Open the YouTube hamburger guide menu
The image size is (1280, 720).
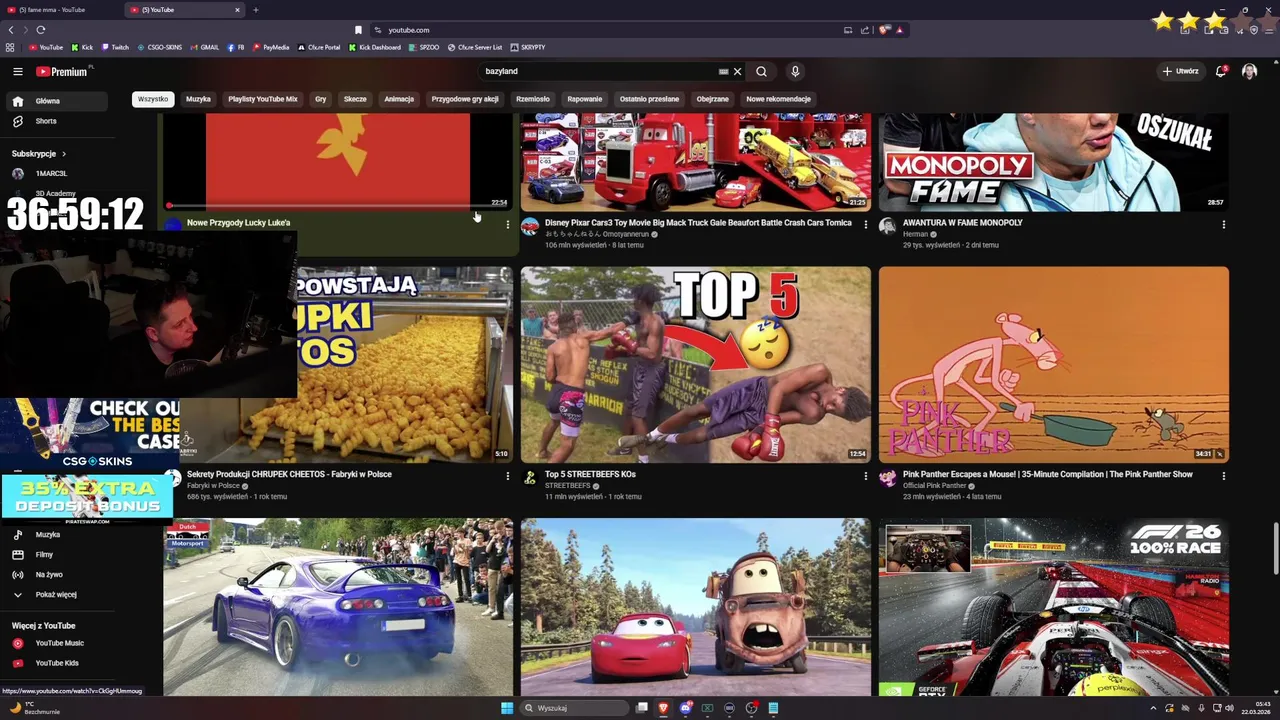coord(17,71)
